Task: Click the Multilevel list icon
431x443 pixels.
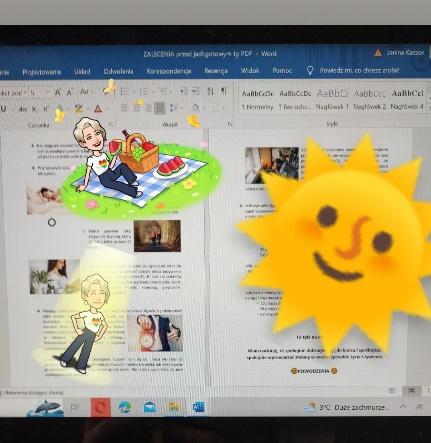Action: point(163,91)
